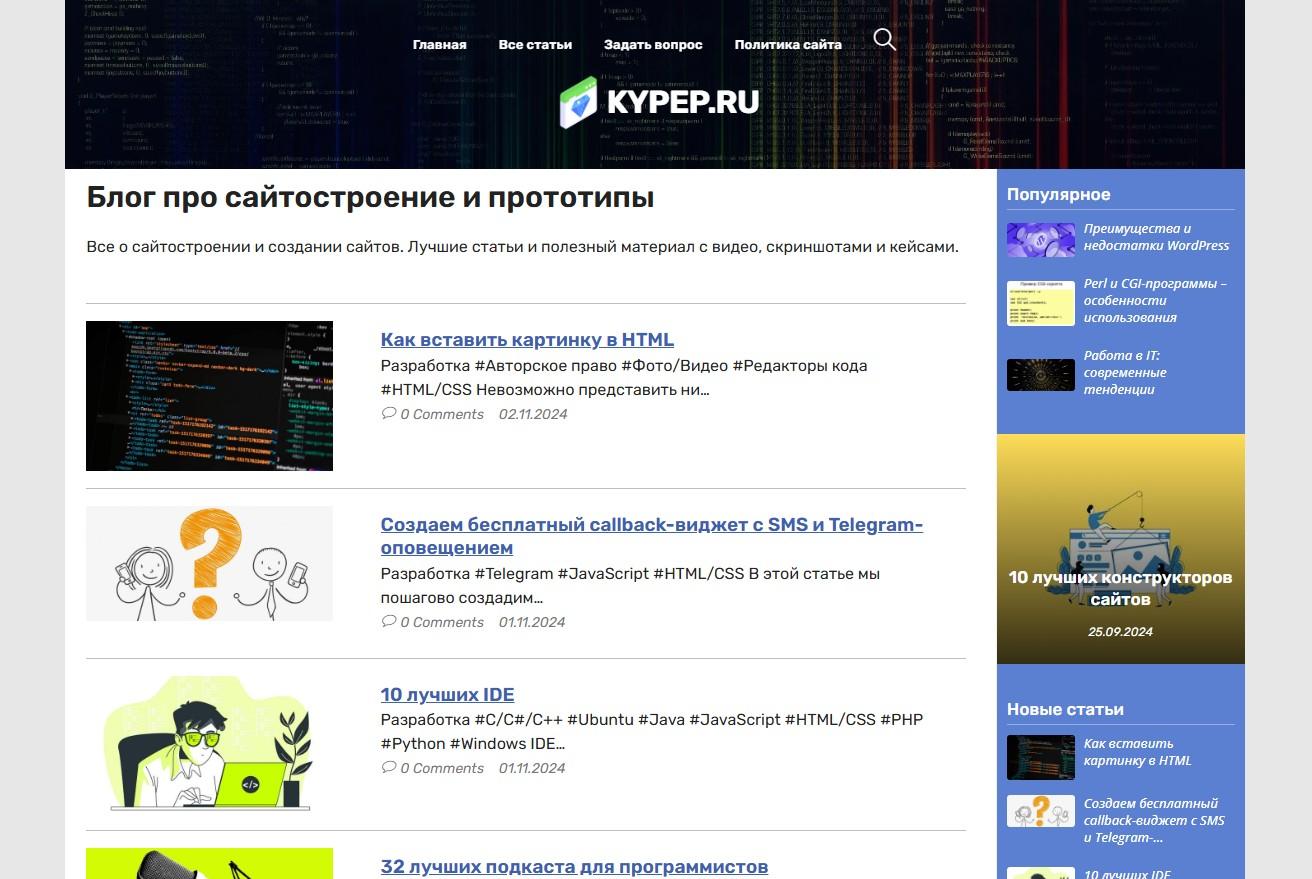The width and height of the screenshot is (1312, 879).
Task: Open popular post Работа в IT: современные тенденции
Action: pos(1125,372)
